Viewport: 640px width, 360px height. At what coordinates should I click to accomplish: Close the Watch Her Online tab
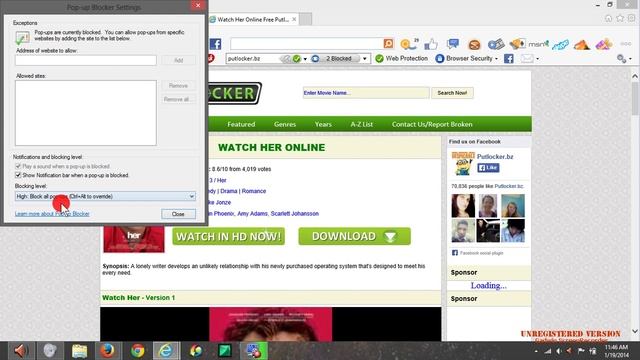pyautogui.click(x=294, y=19)
